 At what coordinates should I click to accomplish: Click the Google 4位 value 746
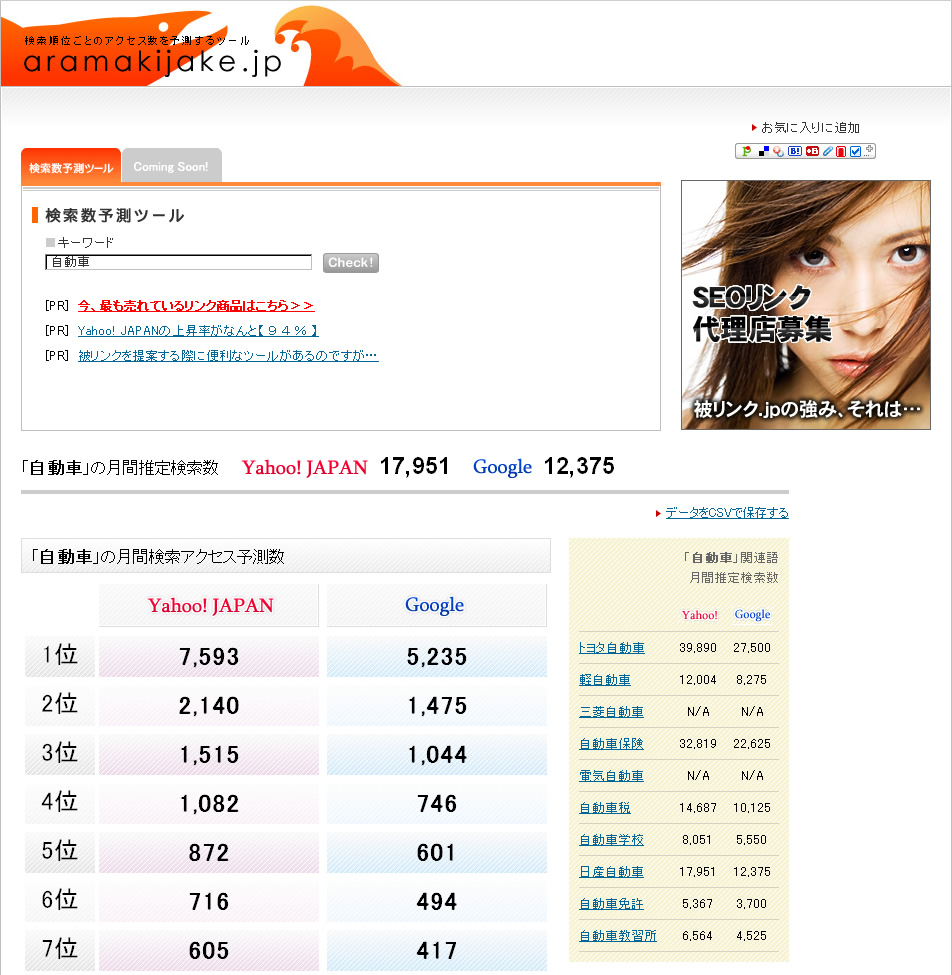[x=437, y=804]
